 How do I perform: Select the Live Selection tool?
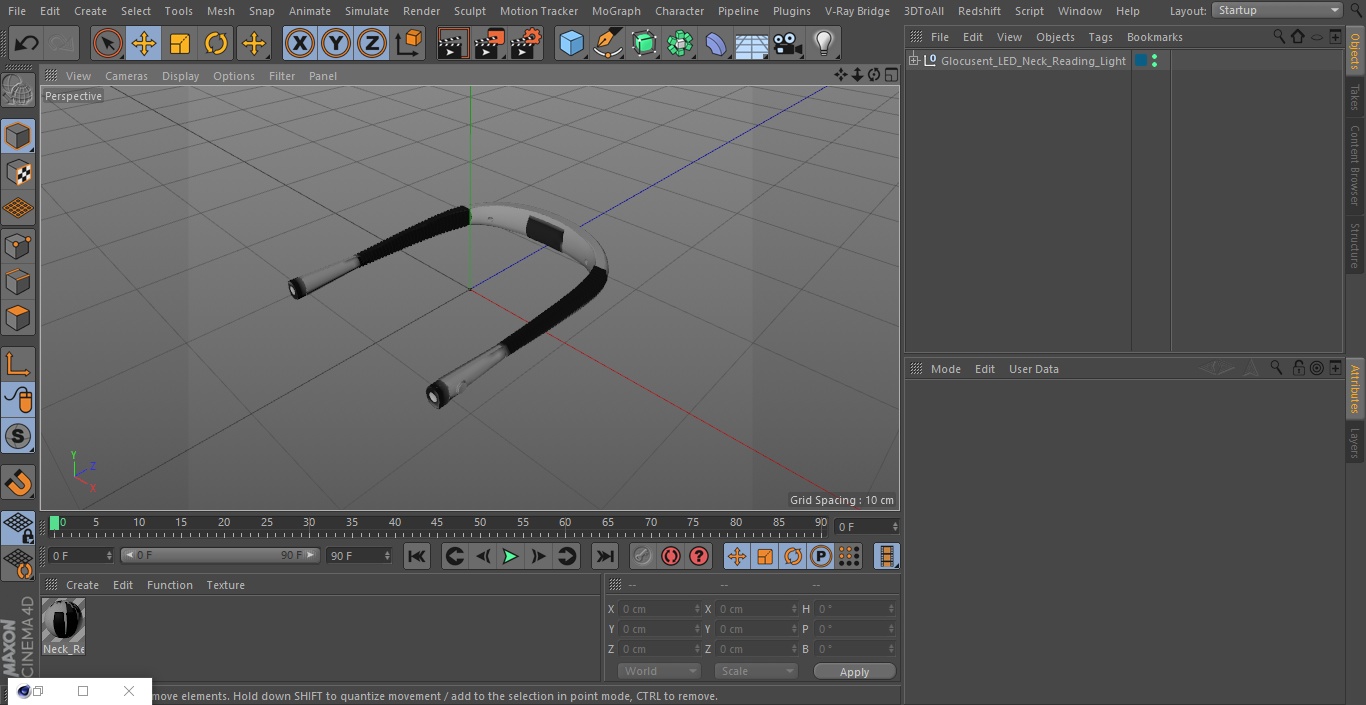[108, 44]
